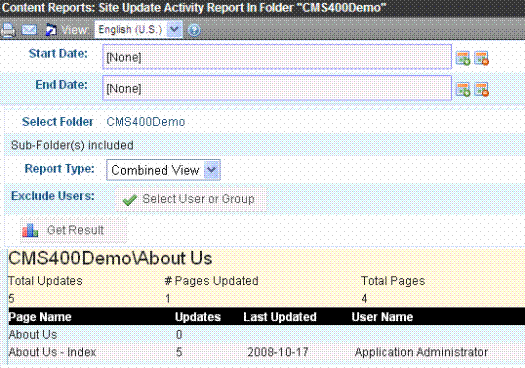Image resolution: width=525 pixels, height=368 pixels.
Task: Clear End Date with delete calendar icon
Action: pyautogui.click(x=481, y=89)
